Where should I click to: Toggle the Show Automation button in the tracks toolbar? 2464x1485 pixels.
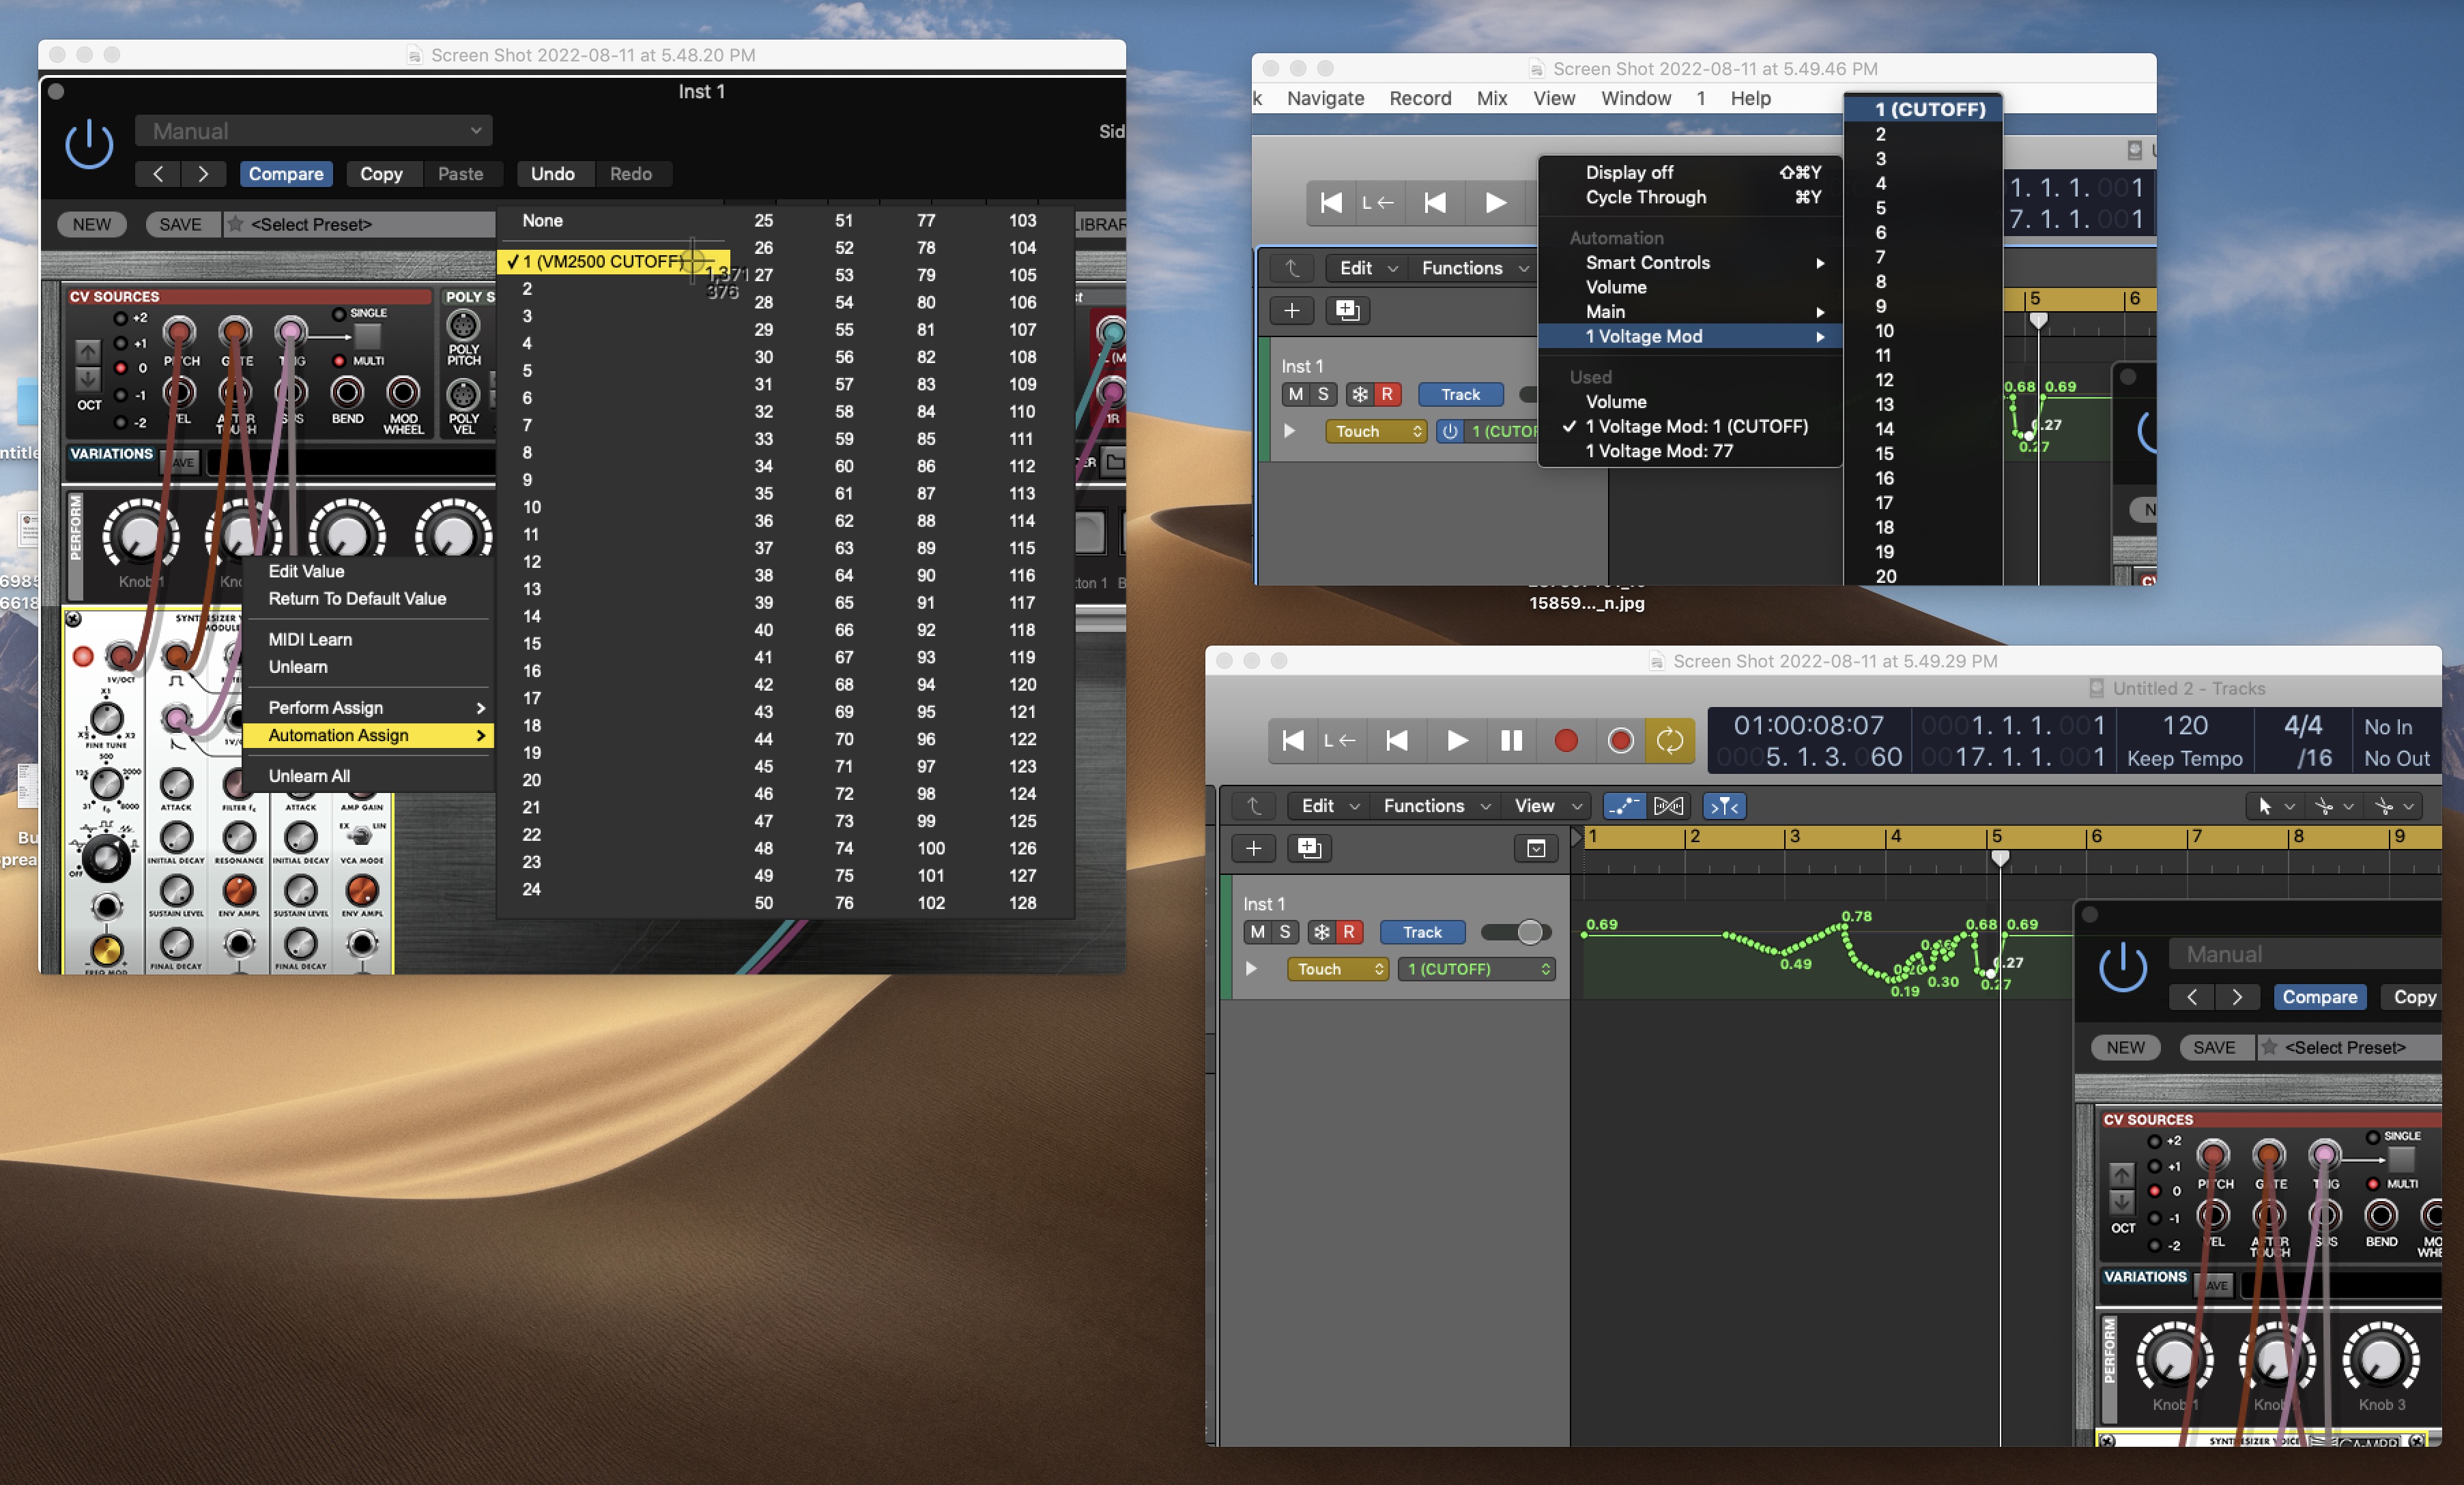point(1624,806)
